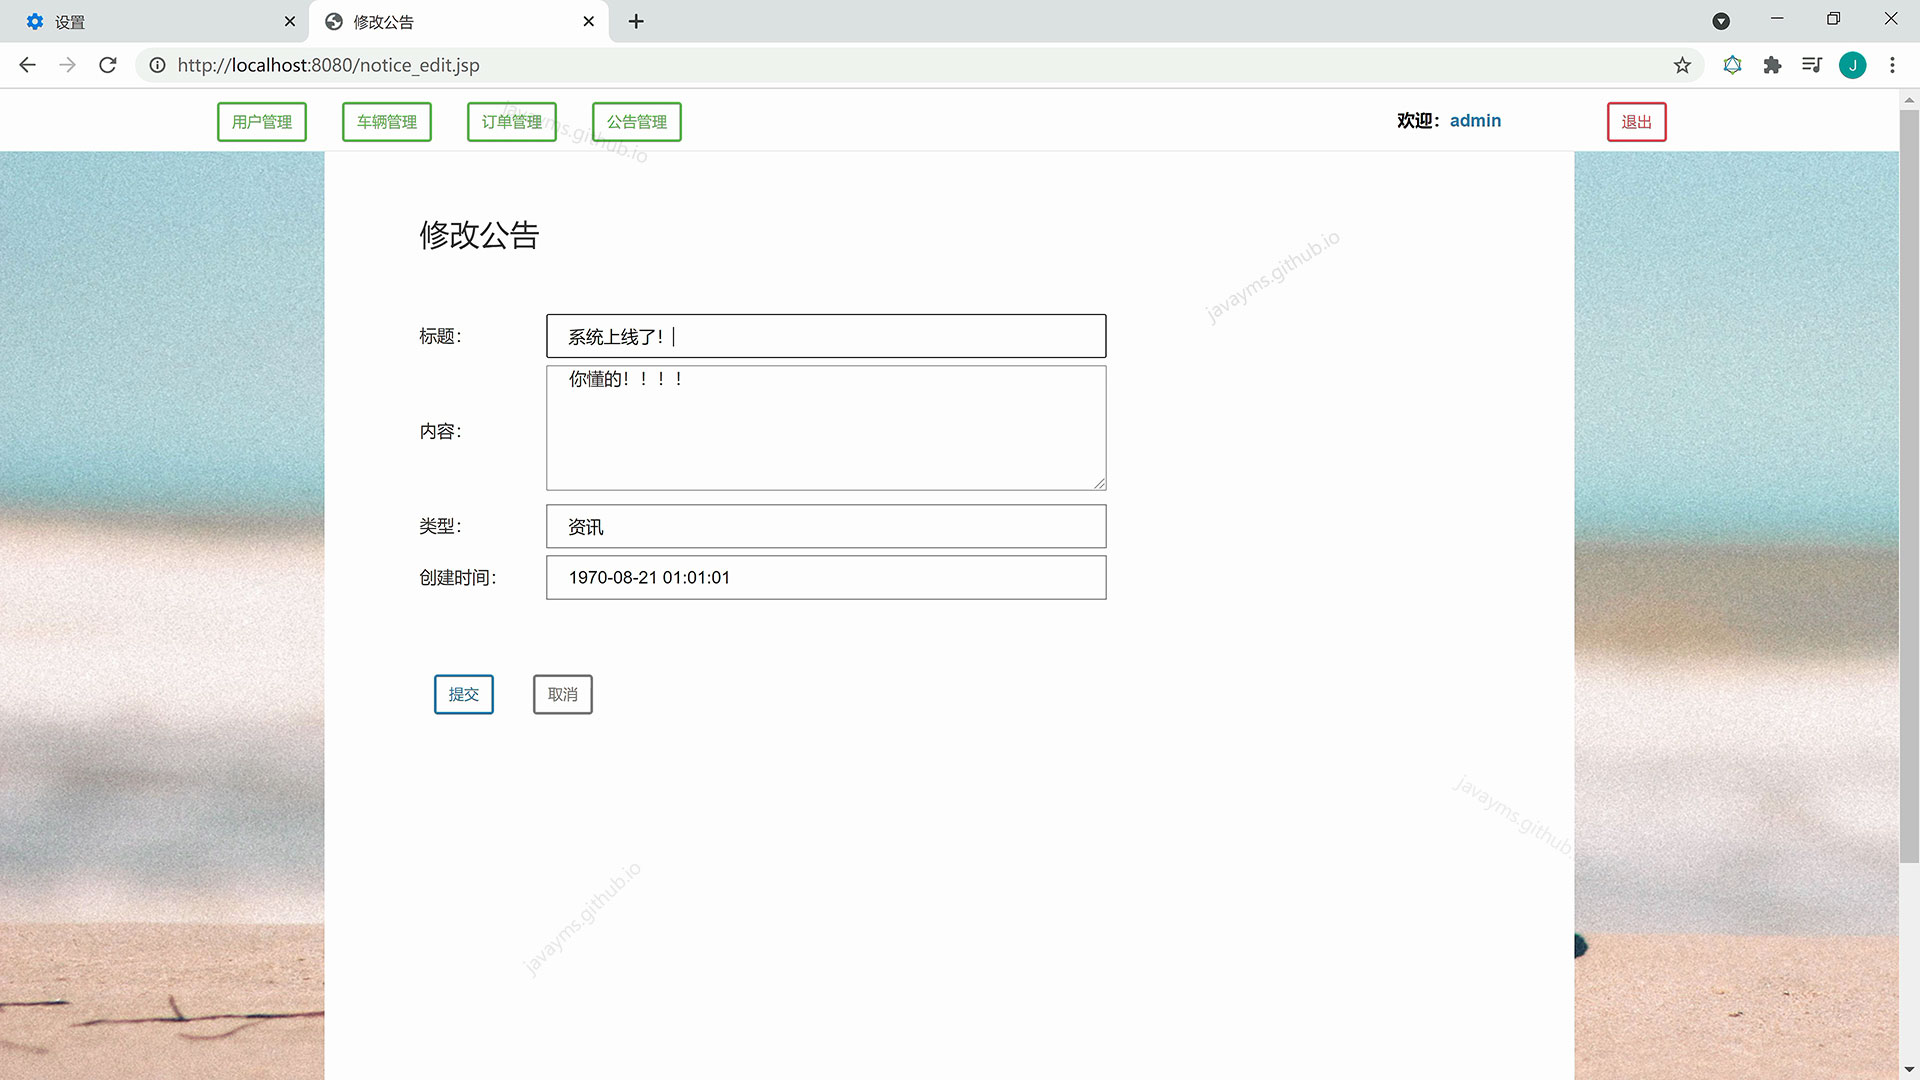Viewport: 1920px width, 1080px height.
Task: Open 车辆管理 navigation menu
Action: (387, 122)
